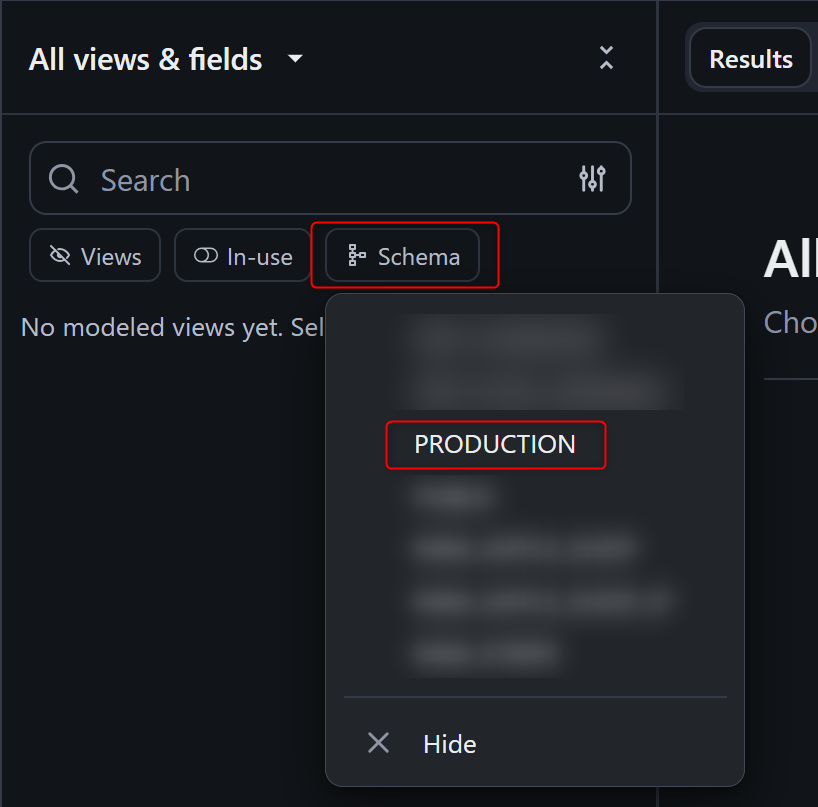Click the crossed-out eye icon on Views
Image resolution: width=818 pixels, height=807 pixels.
(x=60, y=257)
